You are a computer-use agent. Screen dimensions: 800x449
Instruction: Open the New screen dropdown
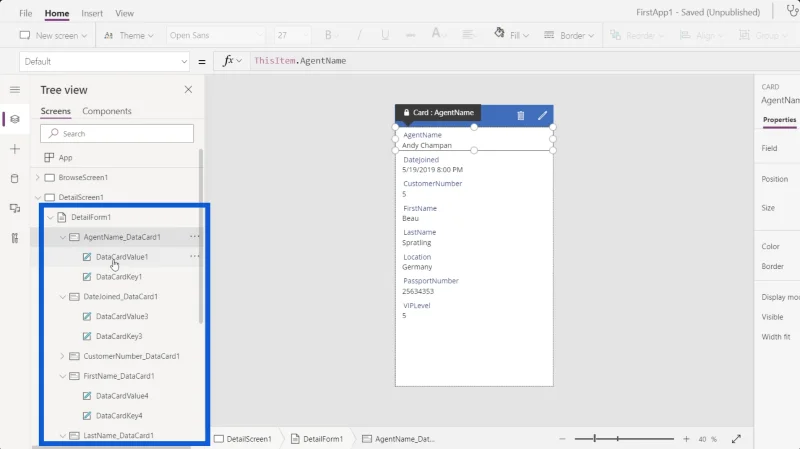pyautogui.click(x=53, y=35)
